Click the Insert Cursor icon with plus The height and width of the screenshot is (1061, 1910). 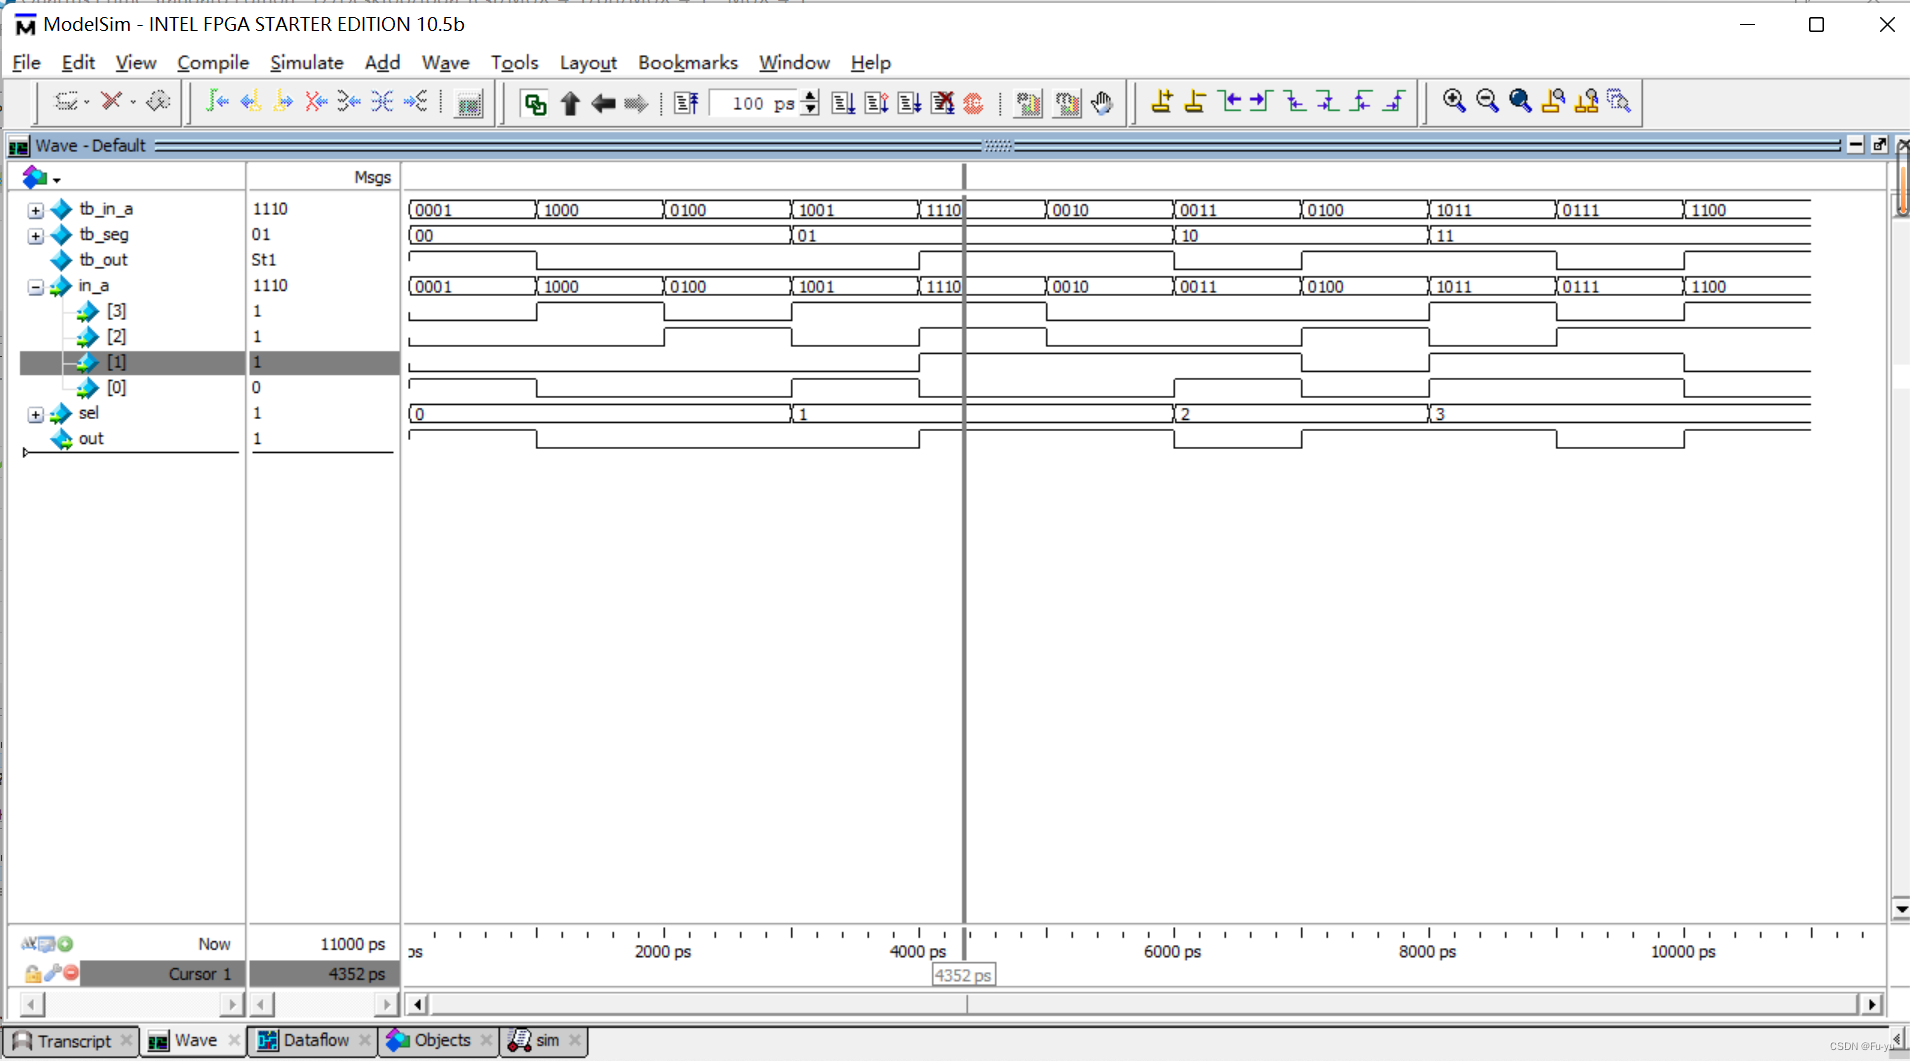1162,101
